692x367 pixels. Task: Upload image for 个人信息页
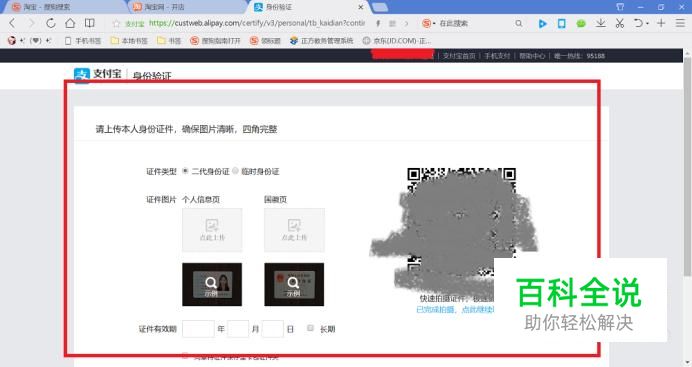coord(212,230)
